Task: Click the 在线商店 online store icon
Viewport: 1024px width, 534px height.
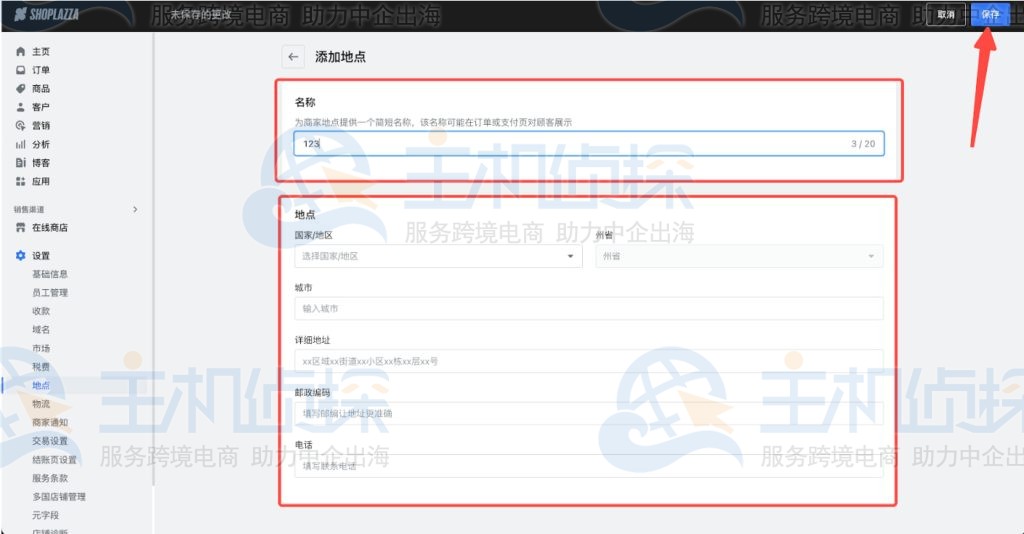Action: coord(20,227)
